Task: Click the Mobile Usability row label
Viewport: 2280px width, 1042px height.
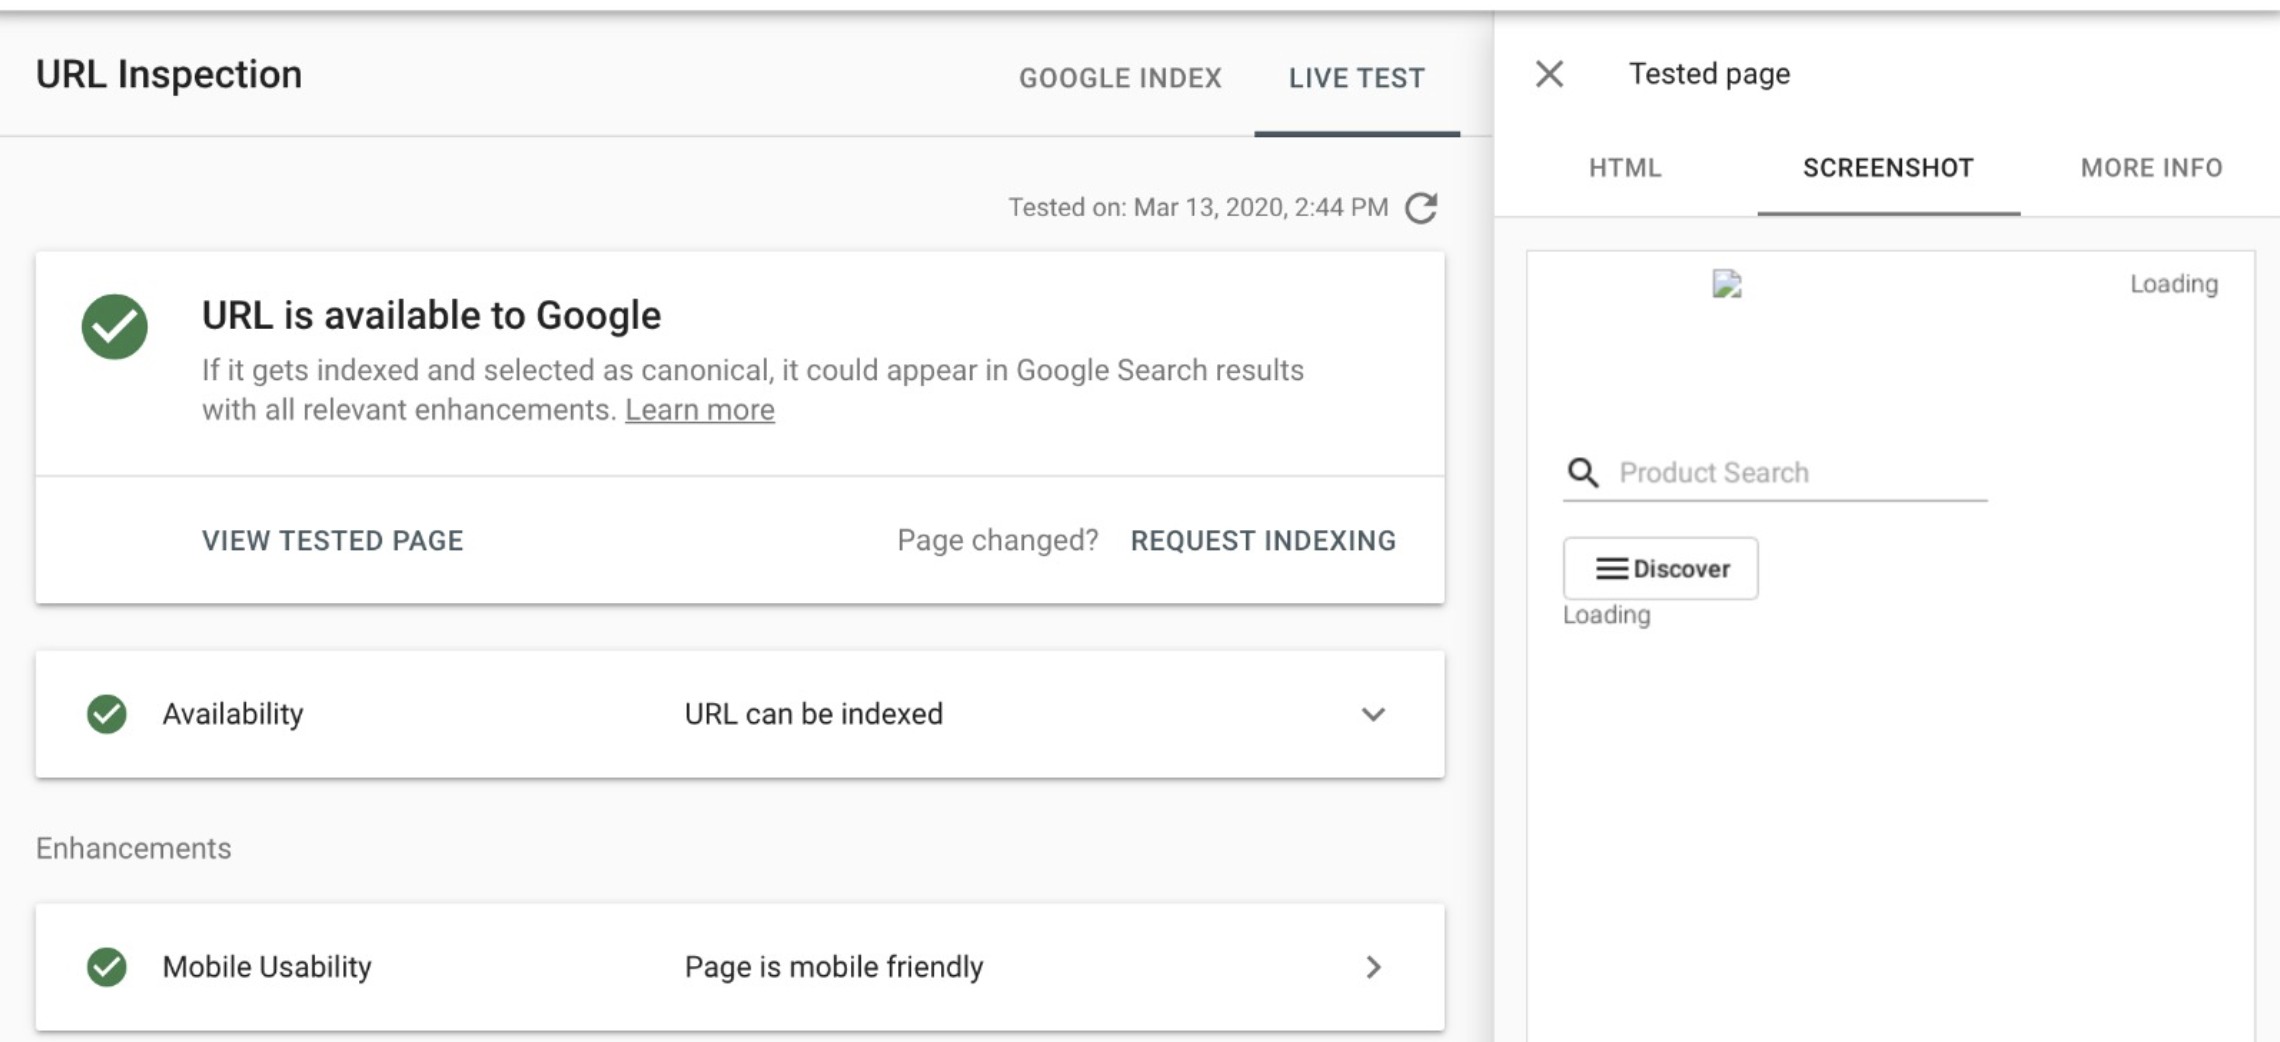Action: [x=267, y=967]
